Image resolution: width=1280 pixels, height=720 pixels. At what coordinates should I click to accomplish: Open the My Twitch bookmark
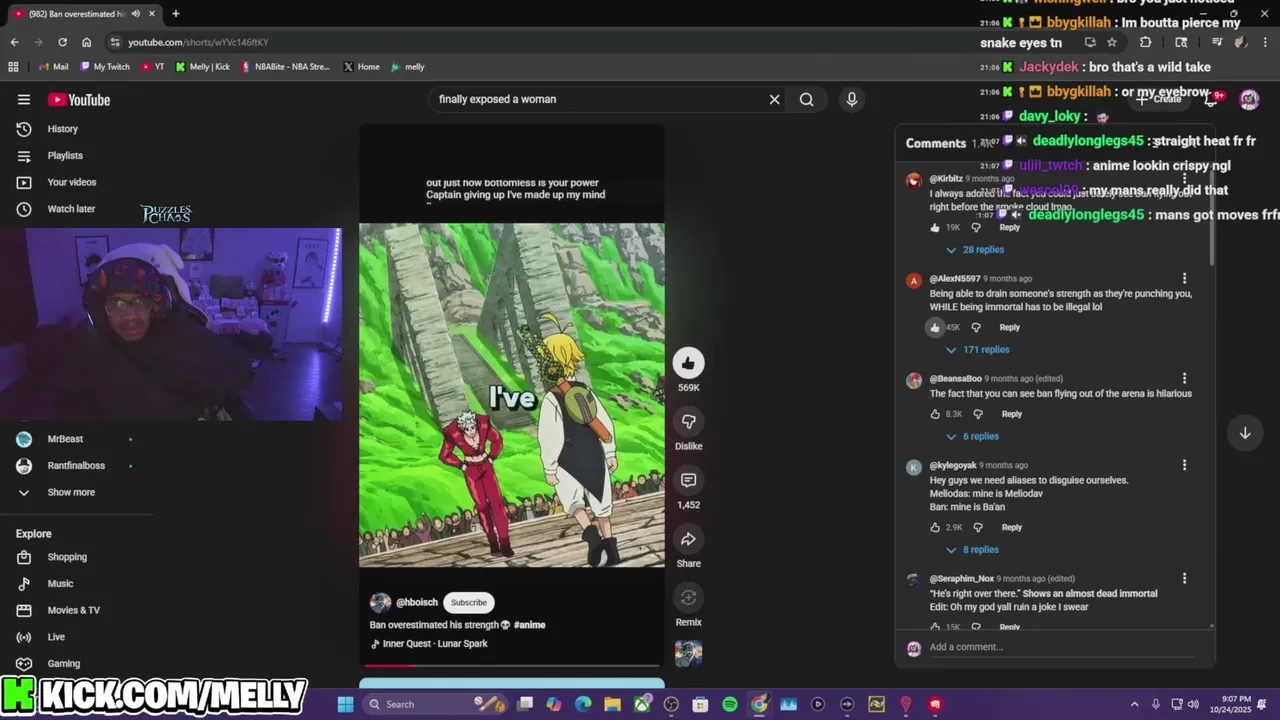(x=104, y=67)
